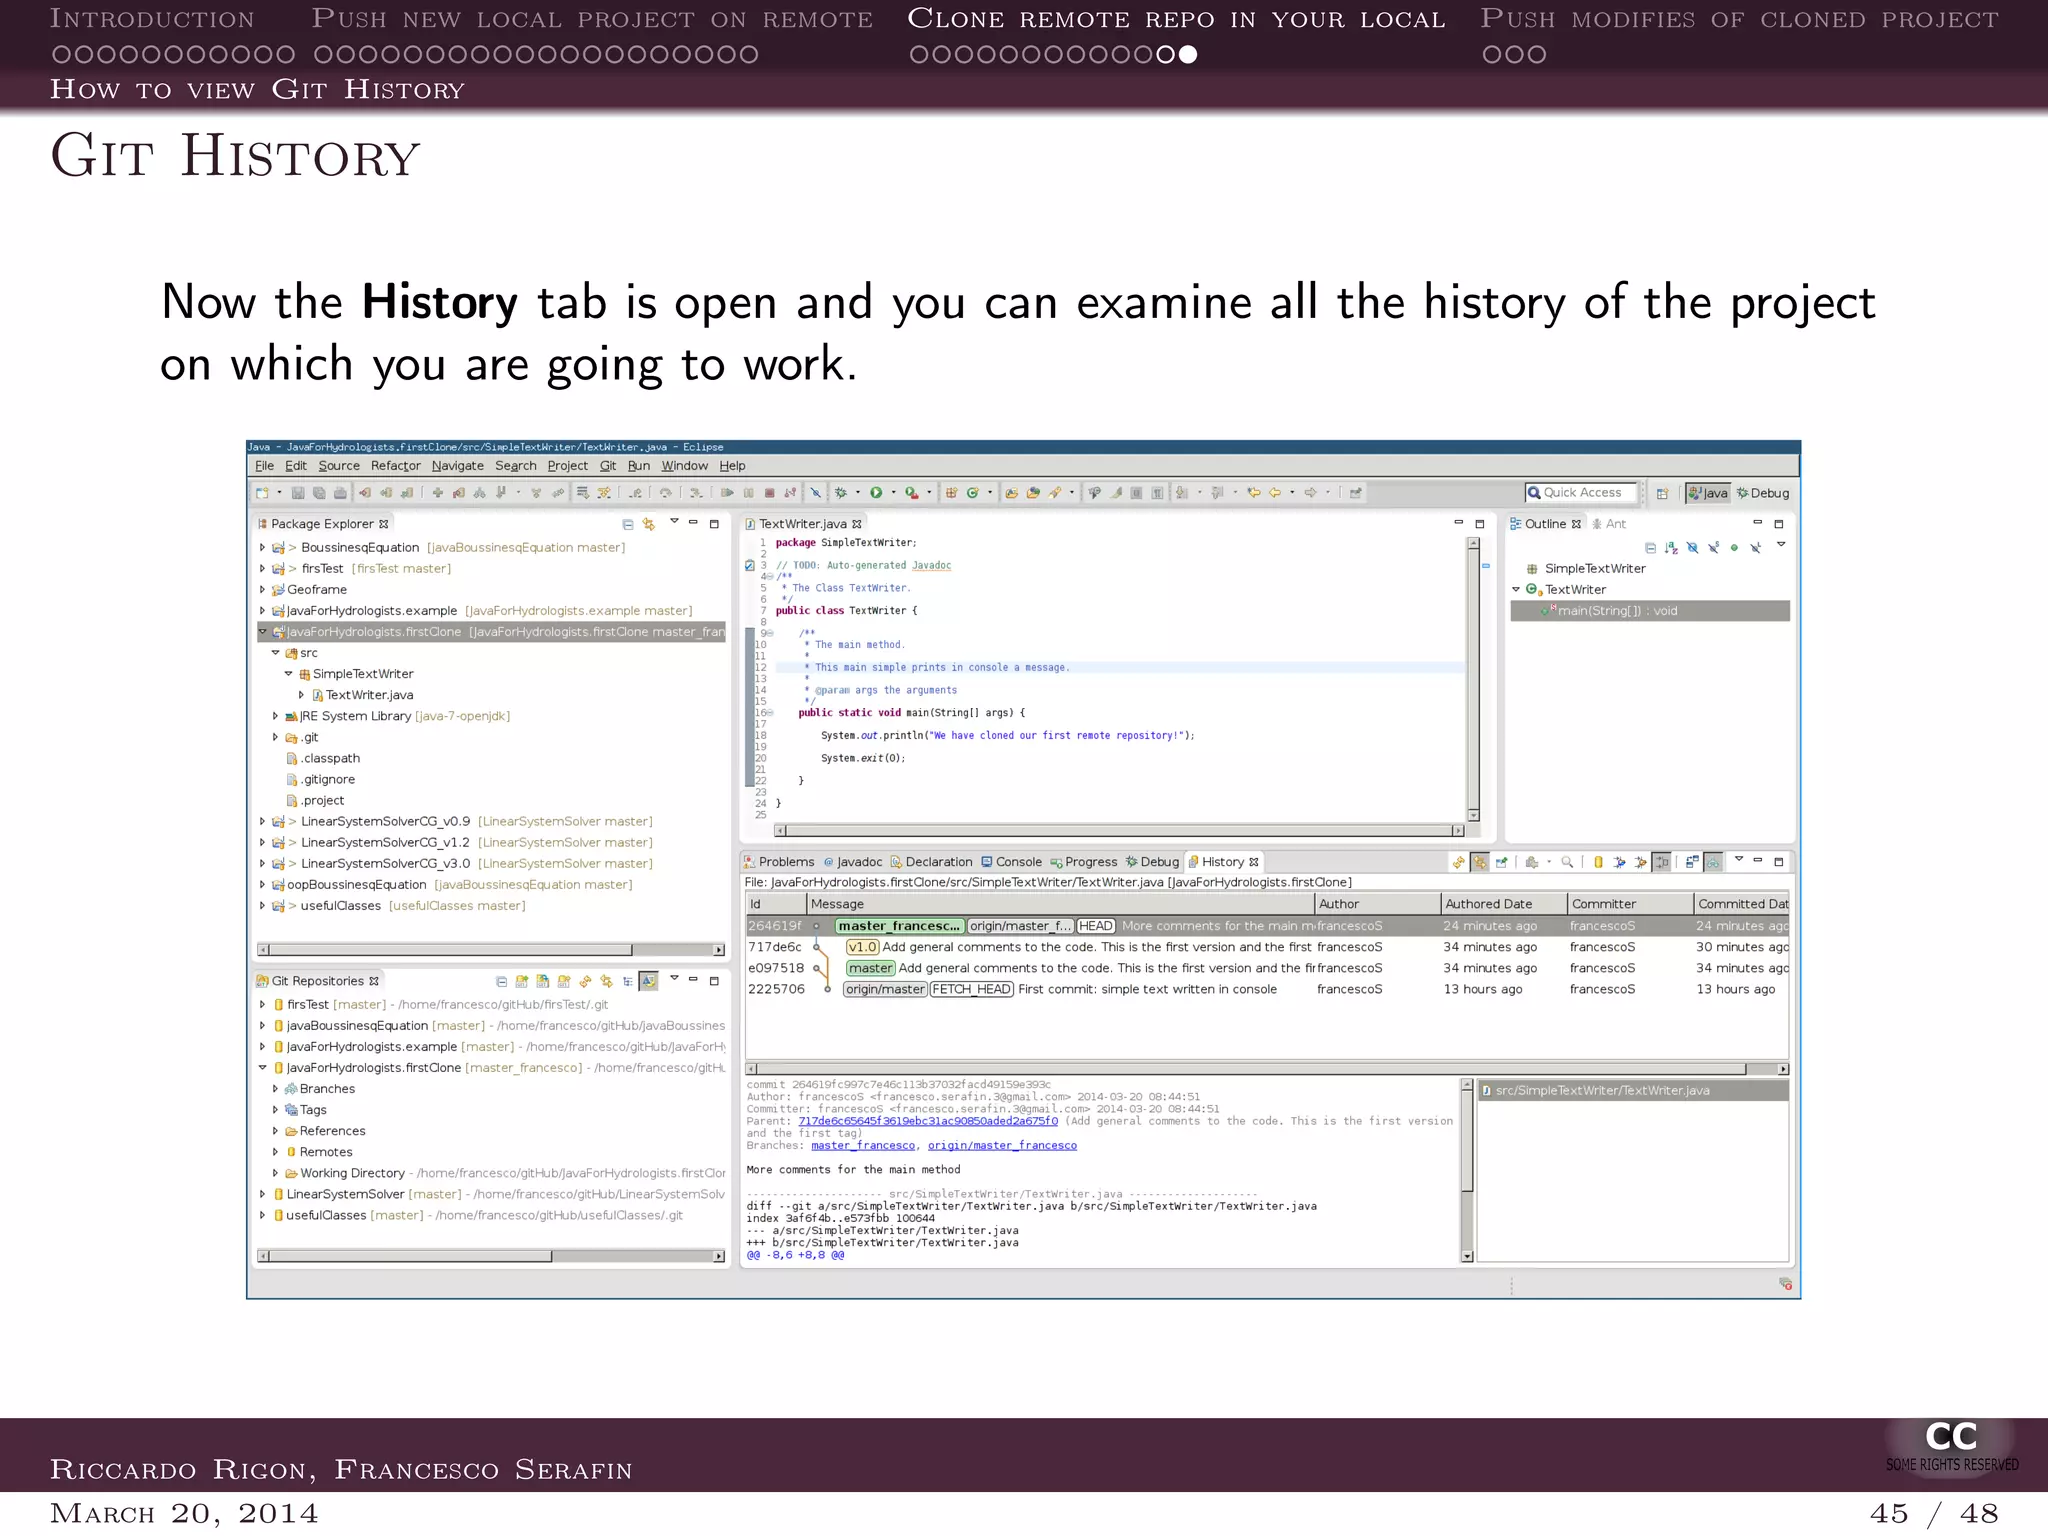The image size is (2048, 1536).
Task: Click the Last Edit Location arrow icon
Action: 1254,493
